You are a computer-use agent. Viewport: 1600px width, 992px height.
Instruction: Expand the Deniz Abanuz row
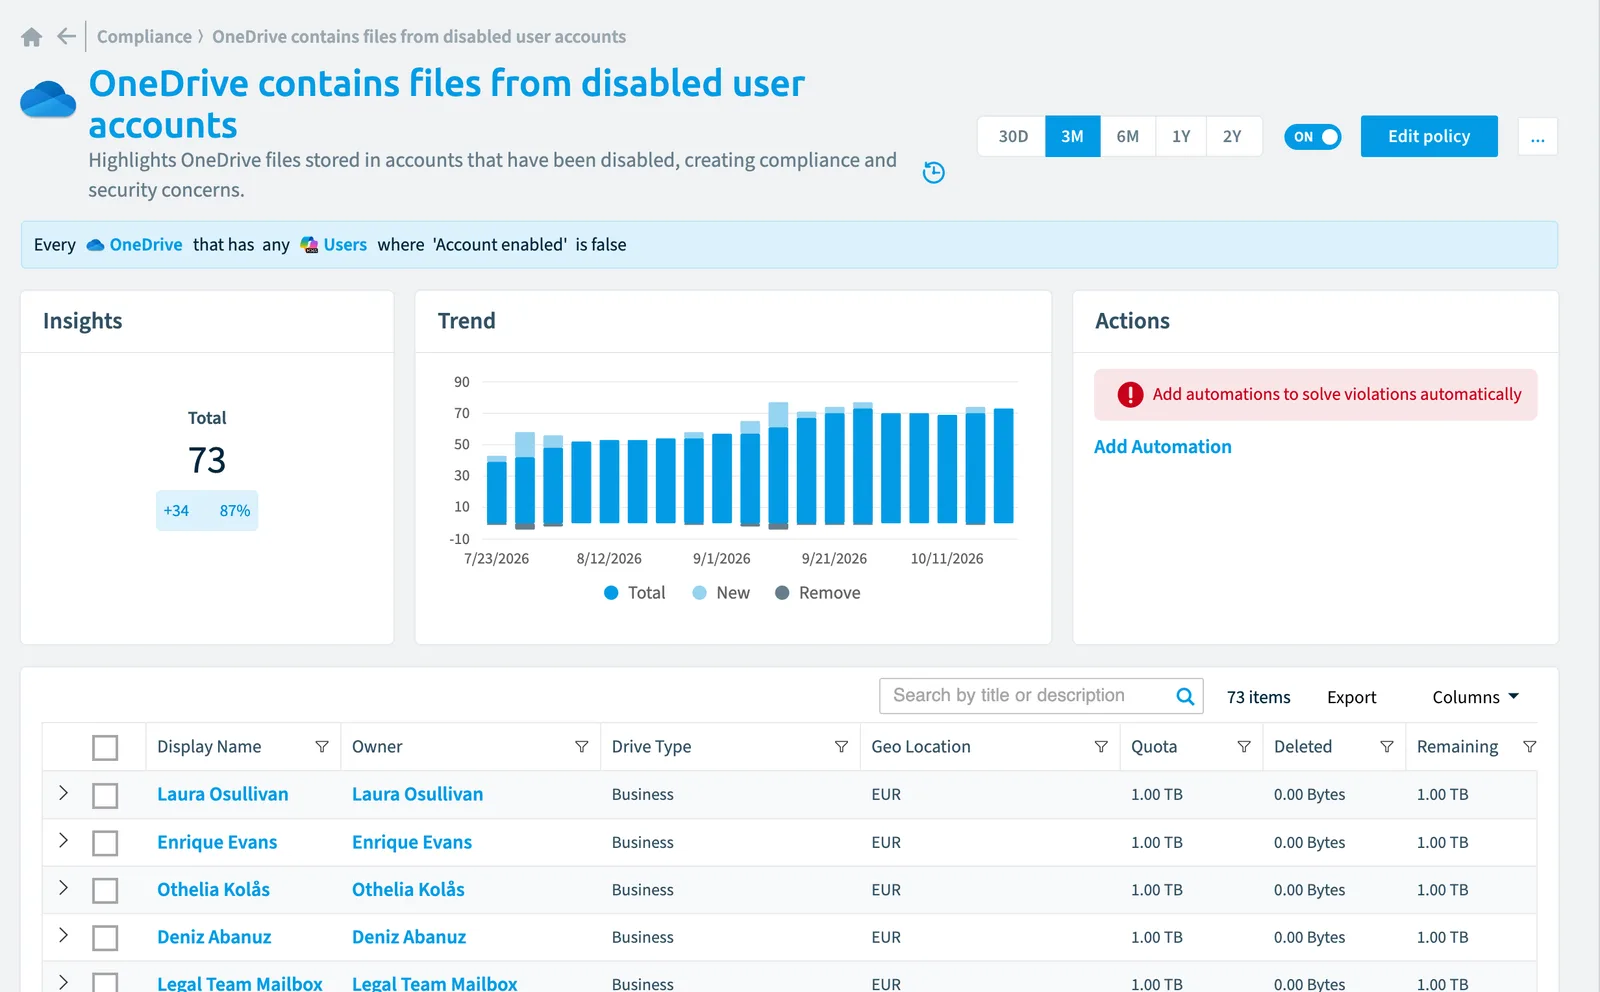click(63, 935)
